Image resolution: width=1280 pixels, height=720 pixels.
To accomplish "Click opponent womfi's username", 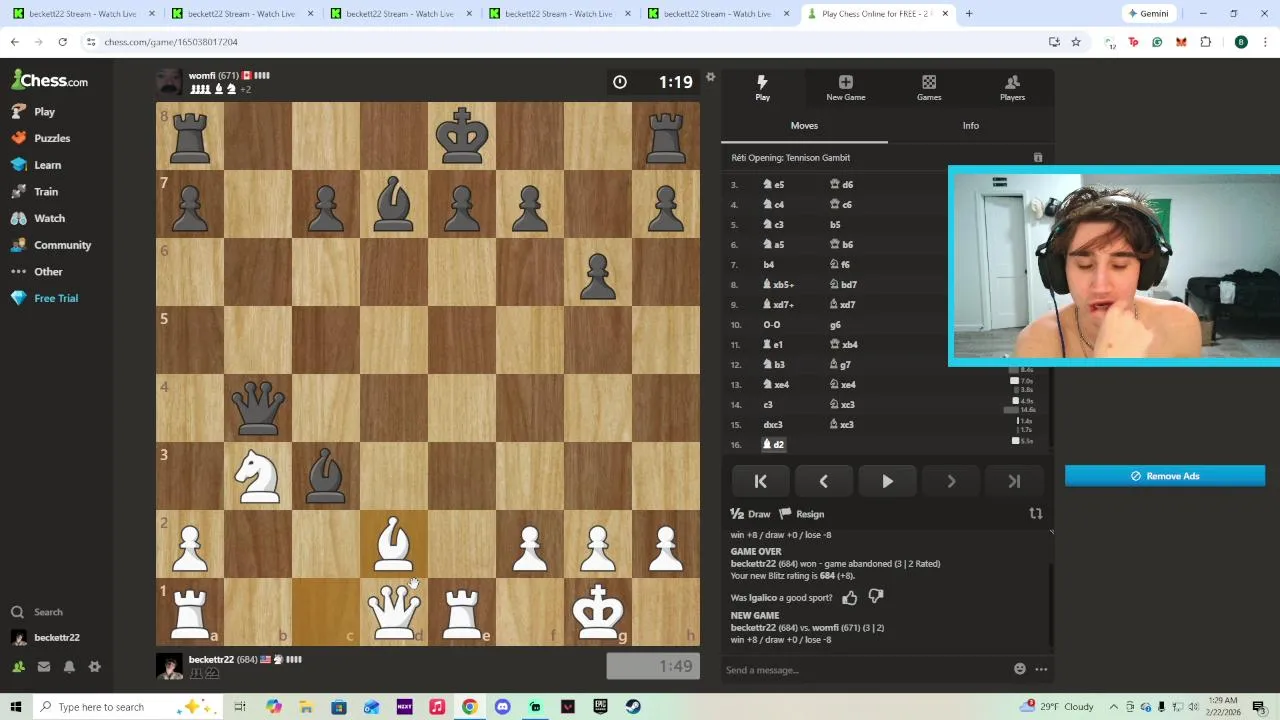I will click(201, 76).
